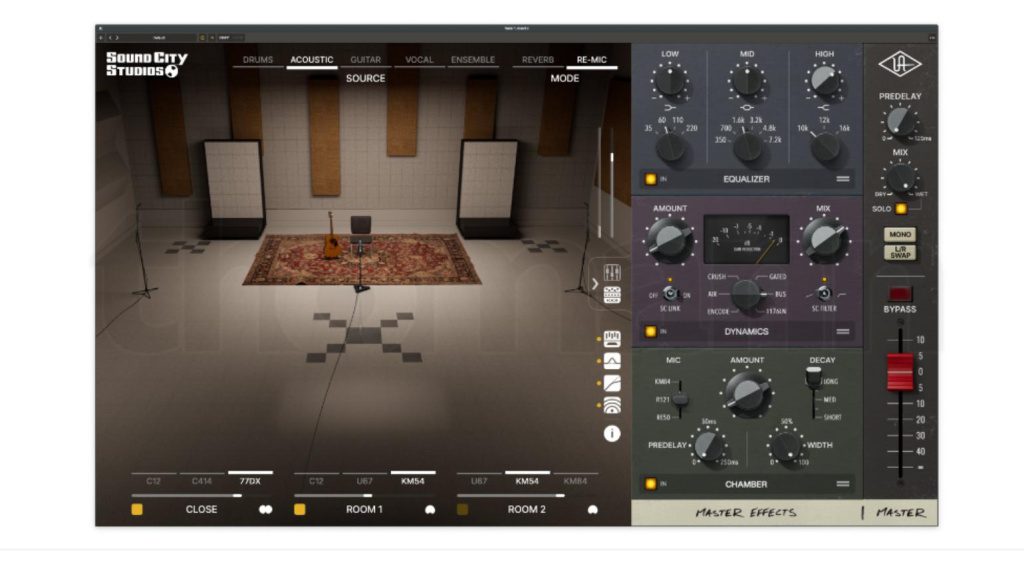The width and height of the screenshot is (1024, 565).
Task: Click the L/R SWAP button
Action: pyautogui.click(x=900, y=253)
